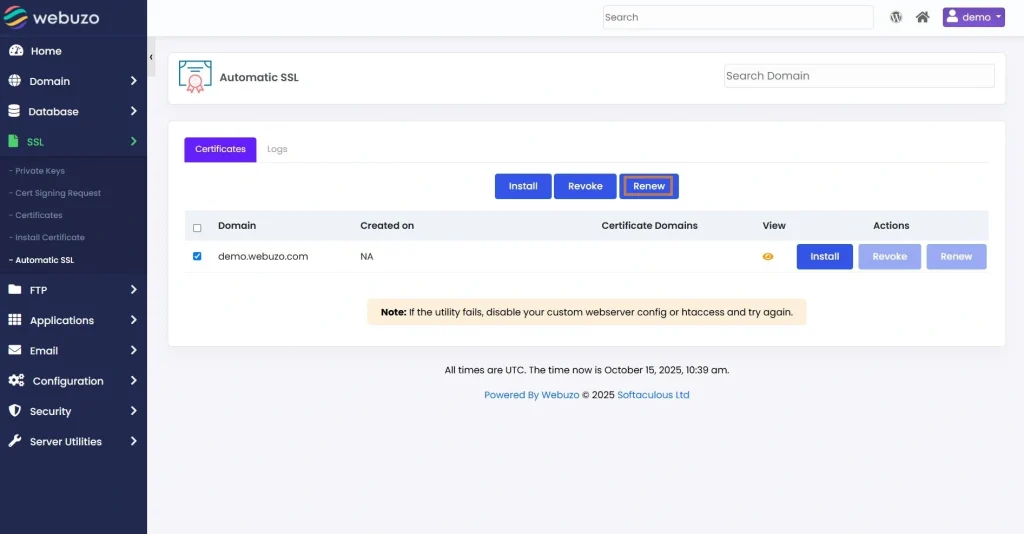Image resolution: width=1024 pixels, height=534 pixels.
Task: Open the Softaculous Ltd link
Action: 653,395
